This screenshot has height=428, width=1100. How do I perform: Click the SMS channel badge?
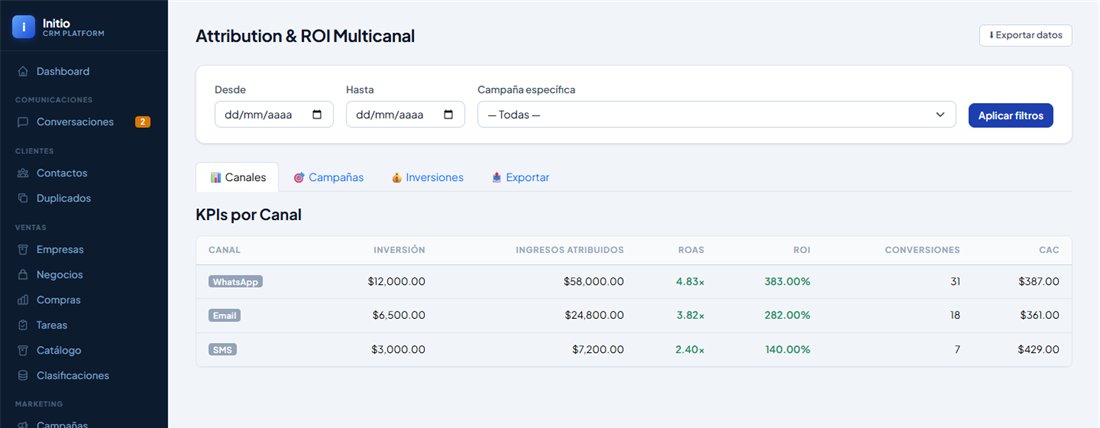click(x=222, y=349)
